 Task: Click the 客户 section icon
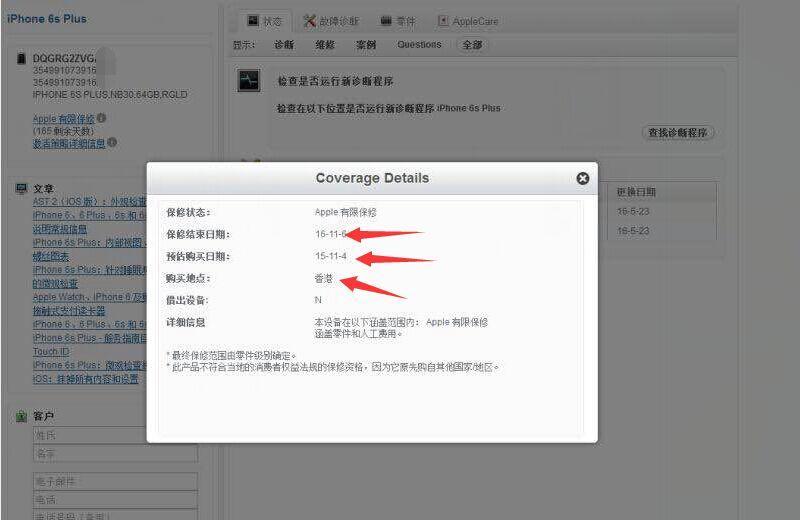[x=21, y=416]
